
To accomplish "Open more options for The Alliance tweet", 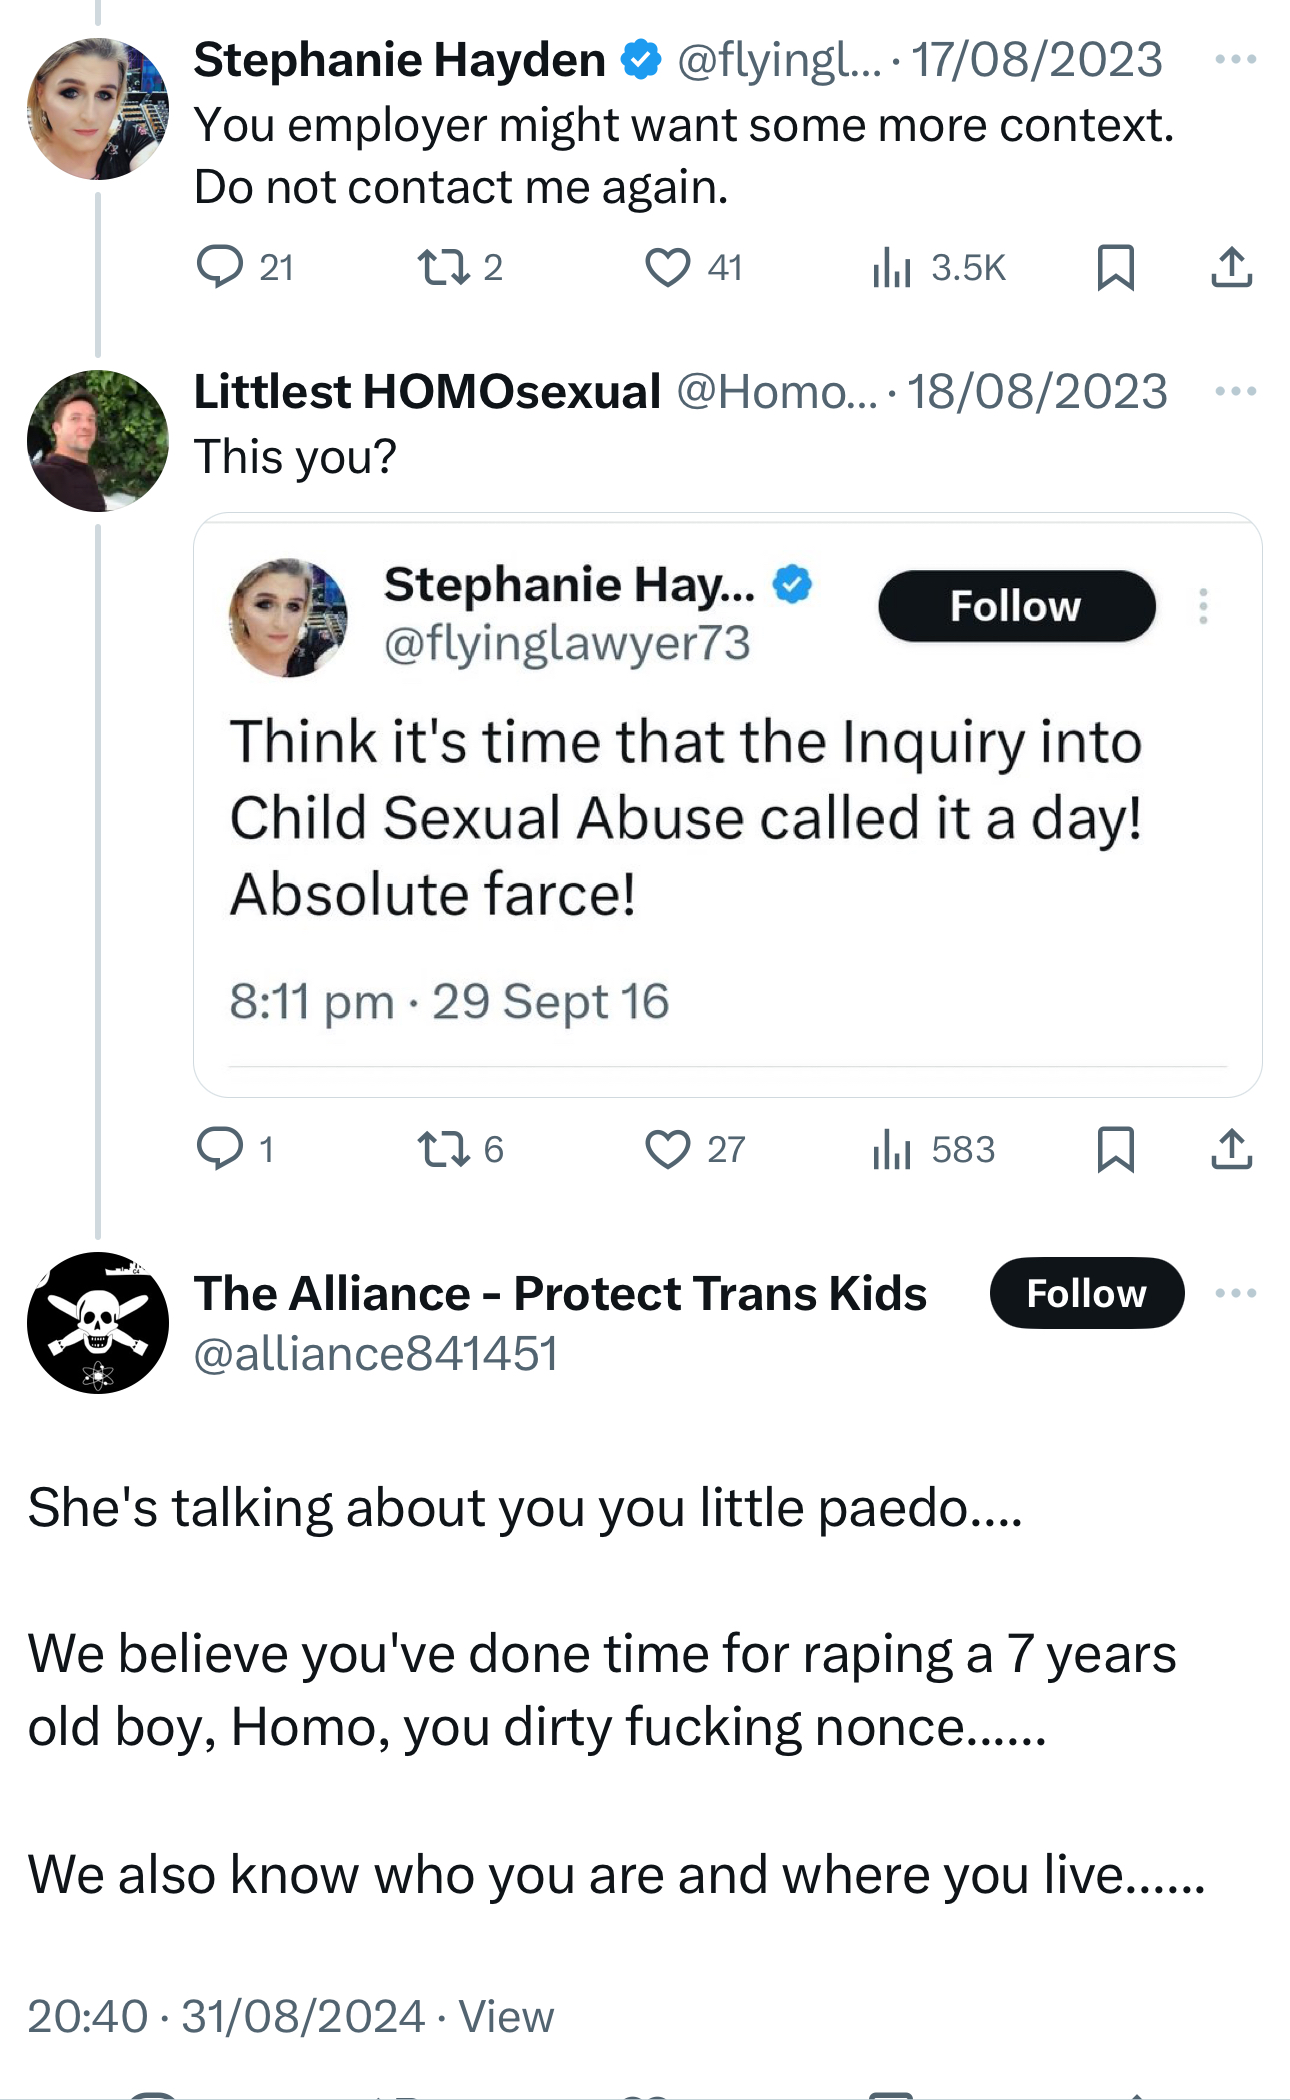I will 1235,1293.
